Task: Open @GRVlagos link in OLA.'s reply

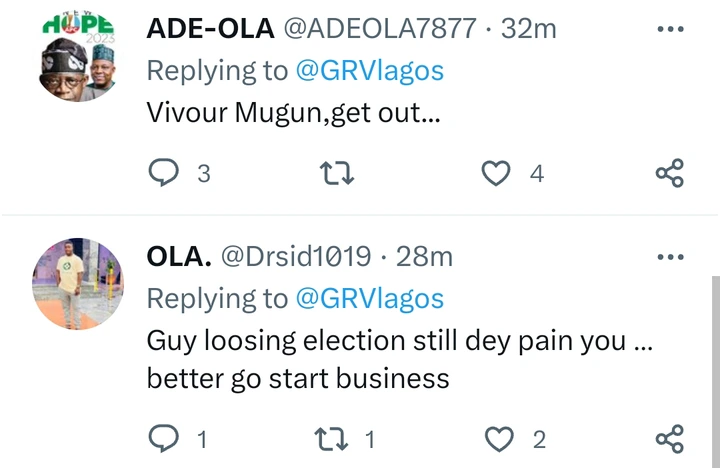Action: click(369, 298)
